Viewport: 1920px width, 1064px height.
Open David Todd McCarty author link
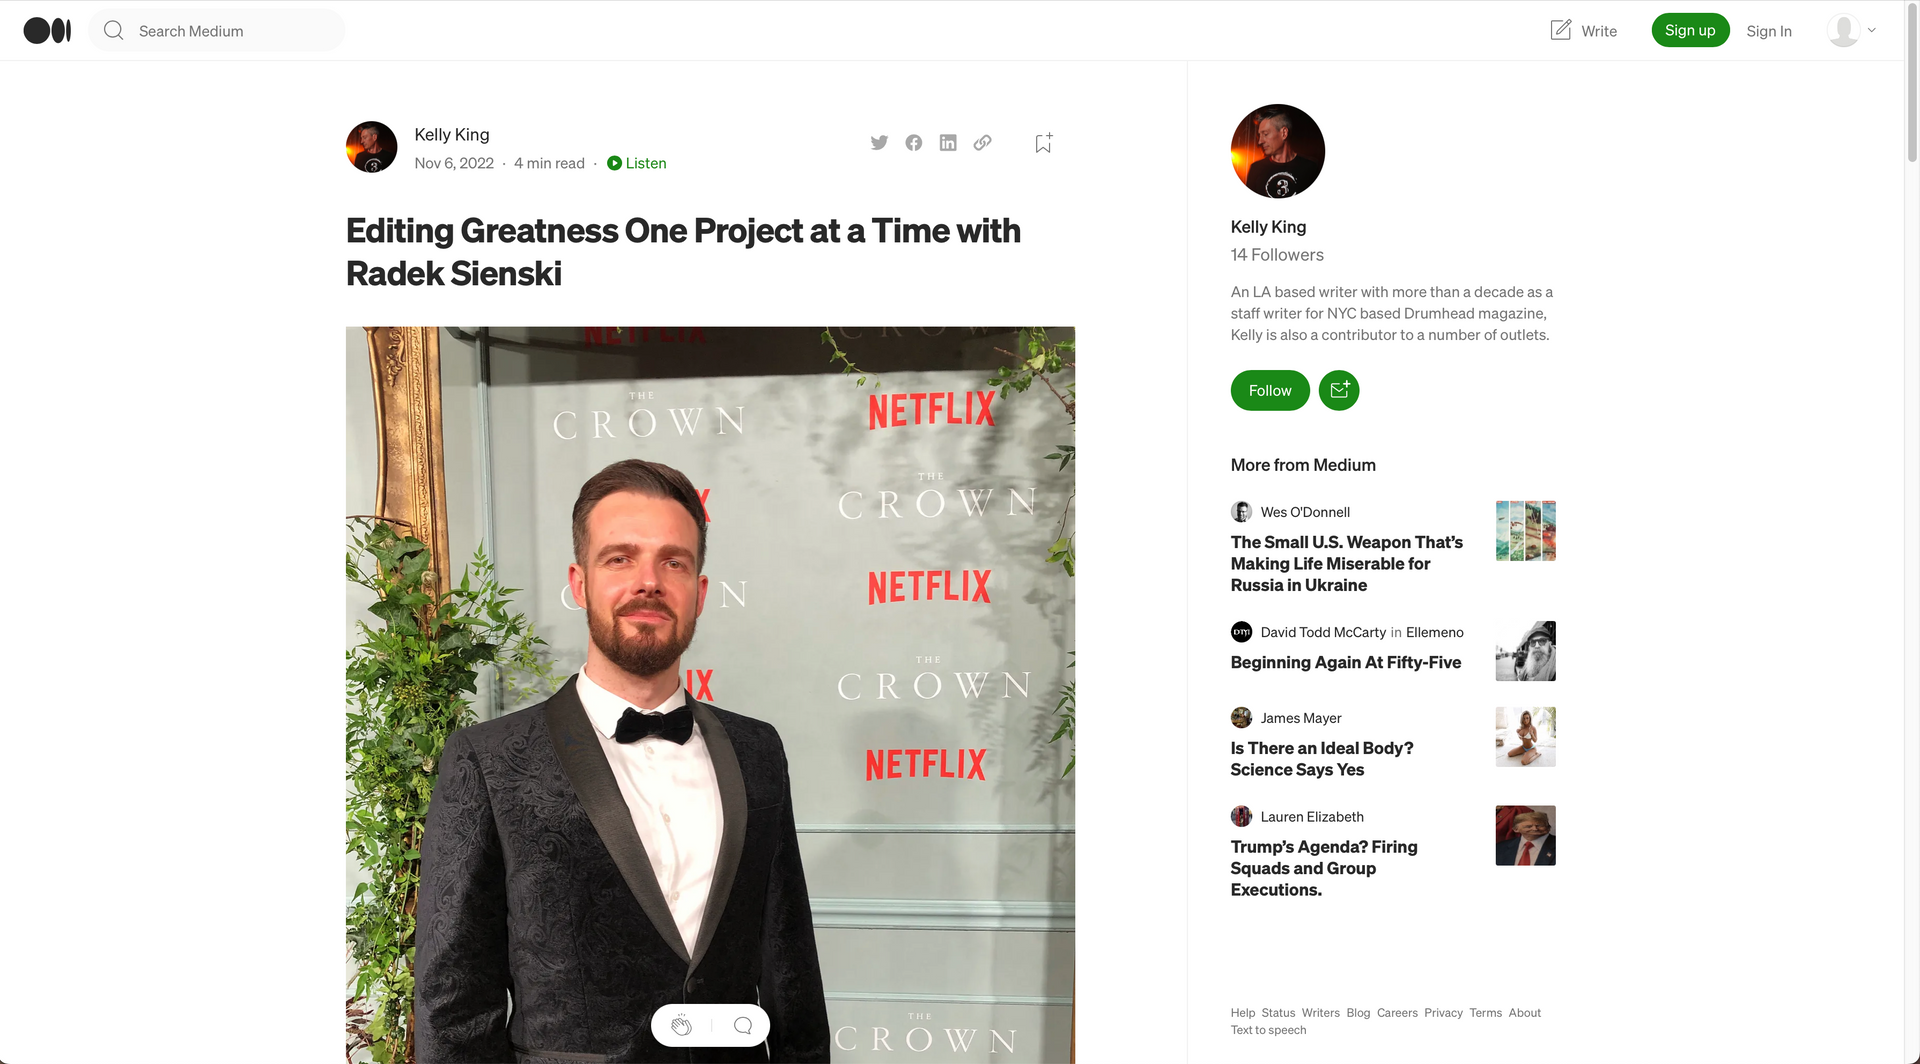1323,632
